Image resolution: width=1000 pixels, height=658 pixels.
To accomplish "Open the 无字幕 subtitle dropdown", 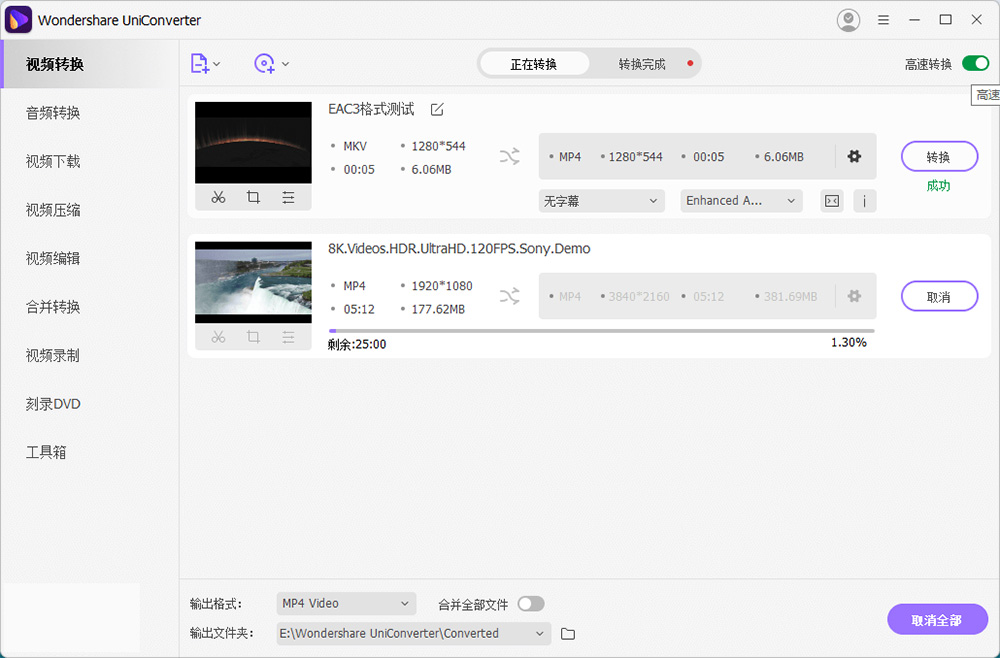I will tap(601, 201).
